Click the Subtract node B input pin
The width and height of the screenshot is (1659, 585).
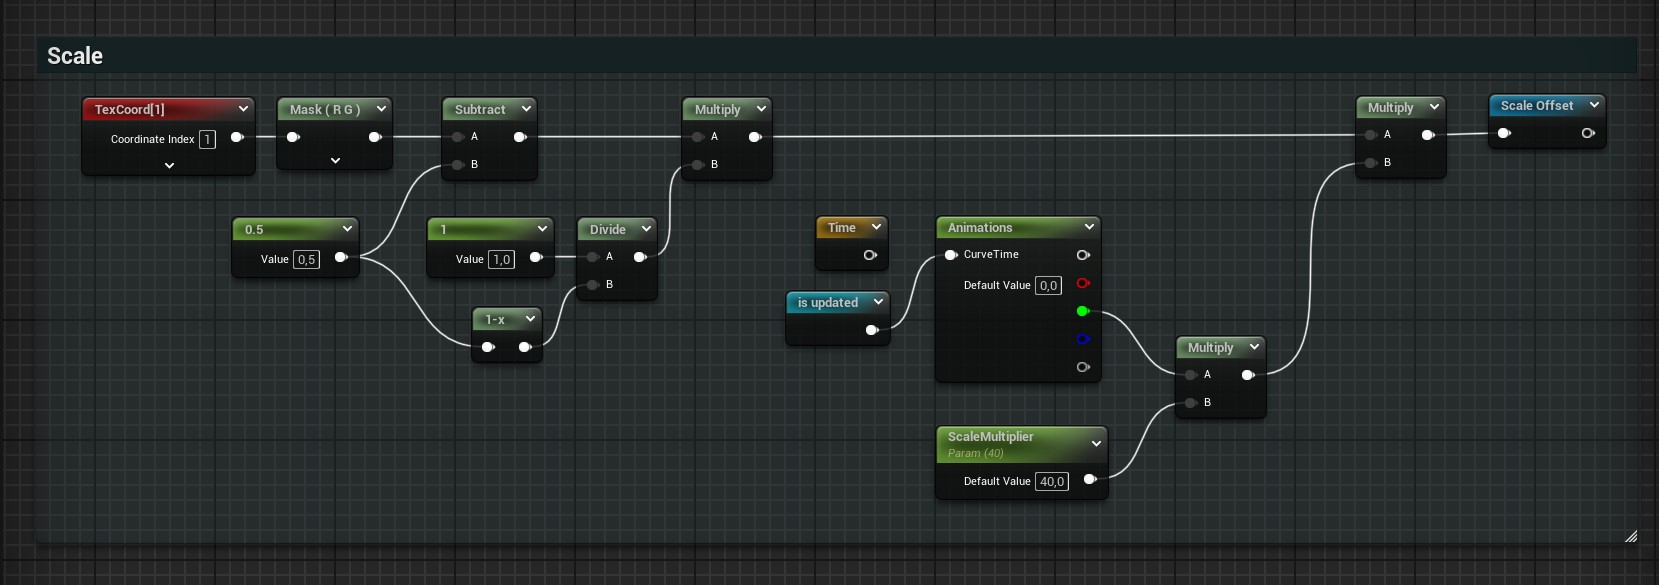click(x=457, y=164)
